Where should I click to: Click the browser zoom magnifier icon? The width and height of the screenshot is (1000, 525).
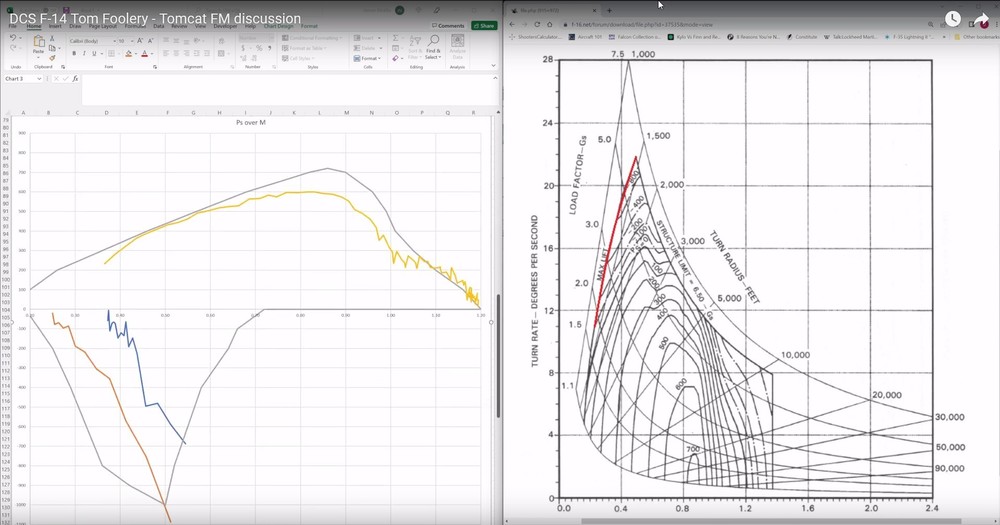[930, 24]
